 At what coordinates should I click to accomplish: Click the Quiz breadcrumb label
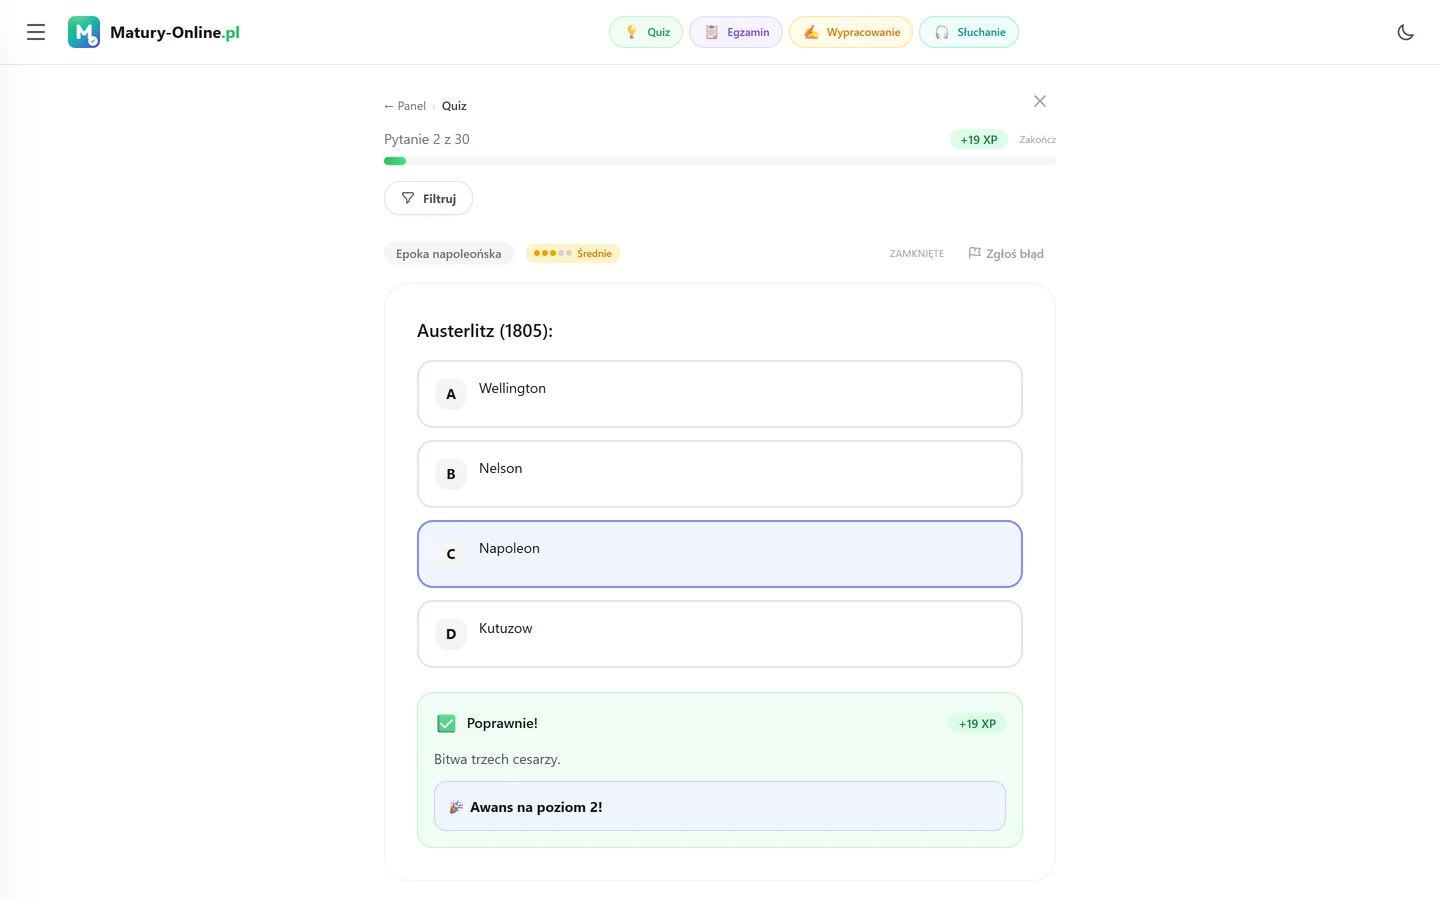[x=454, y=106]
